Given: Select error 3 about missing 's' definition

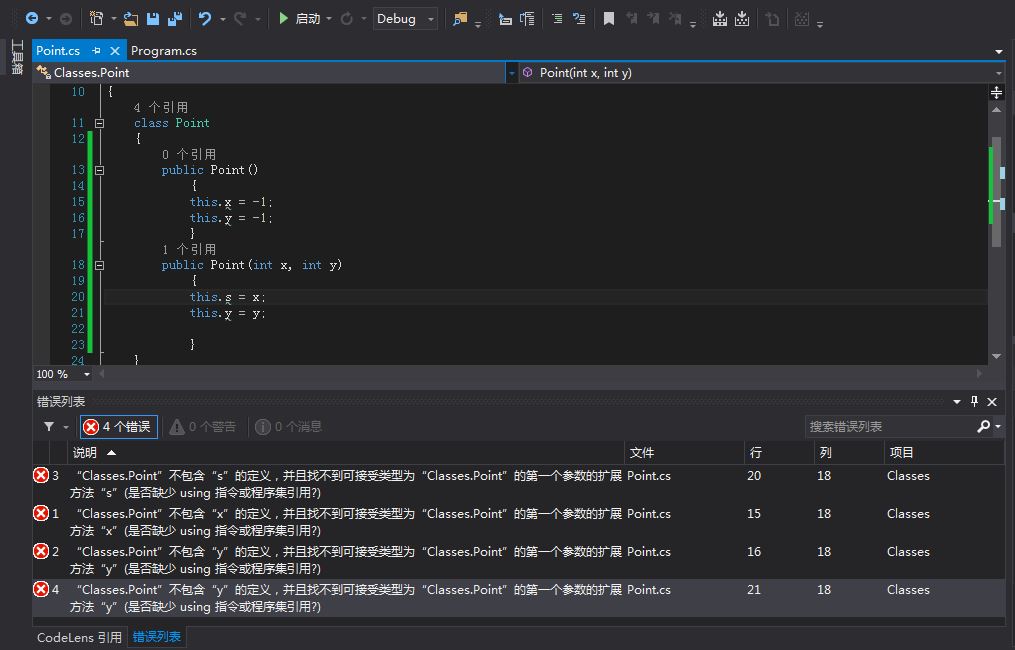Looking at the screenshot, I should click(519, 484).
